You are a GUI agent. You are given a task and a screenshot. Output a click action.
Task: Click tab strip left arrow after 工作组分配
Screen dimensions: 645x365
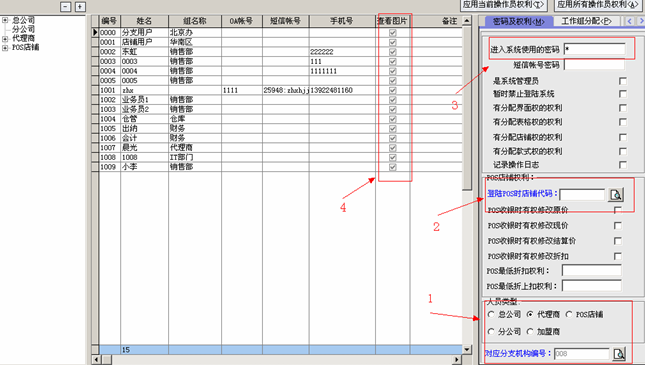[x=629, y=21]
